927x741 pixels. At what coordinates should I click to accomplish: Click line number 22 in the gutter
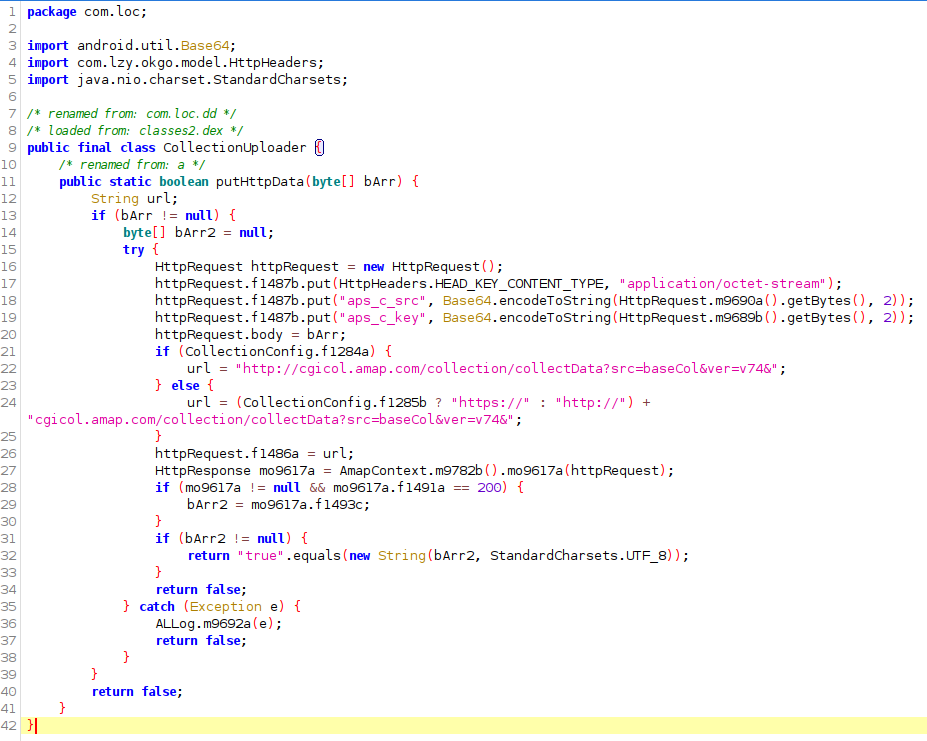[x=9, y=368]
